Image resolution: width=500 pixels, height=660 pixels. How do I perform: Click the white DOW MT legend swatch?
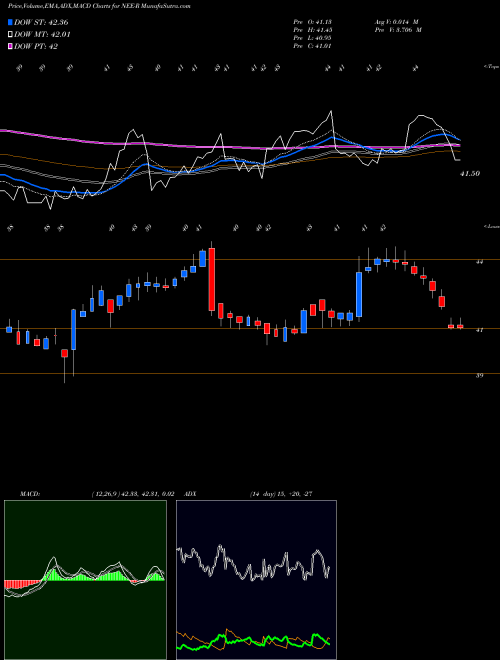point(11,35)
